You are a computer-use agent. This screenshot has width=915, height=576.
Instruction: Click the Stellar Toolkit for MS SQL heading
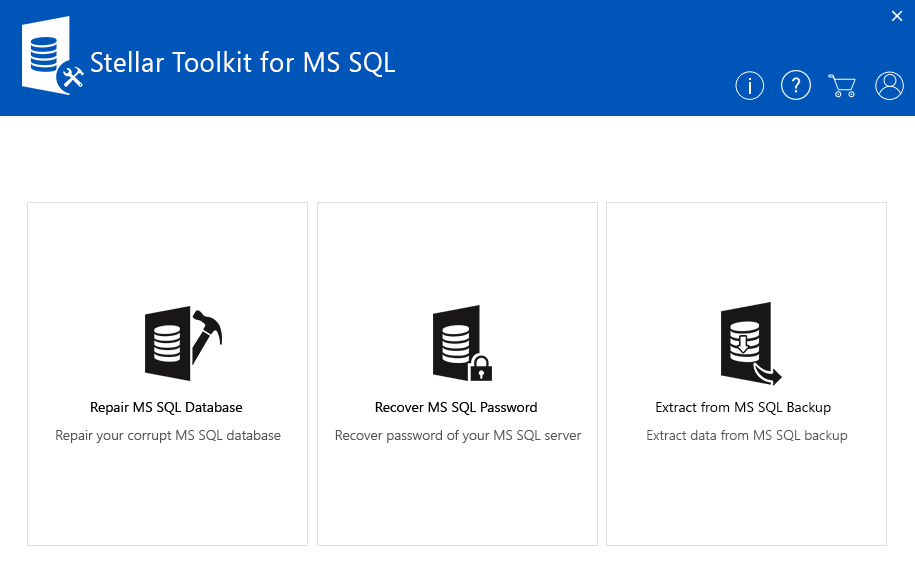(x=243, y=63)
